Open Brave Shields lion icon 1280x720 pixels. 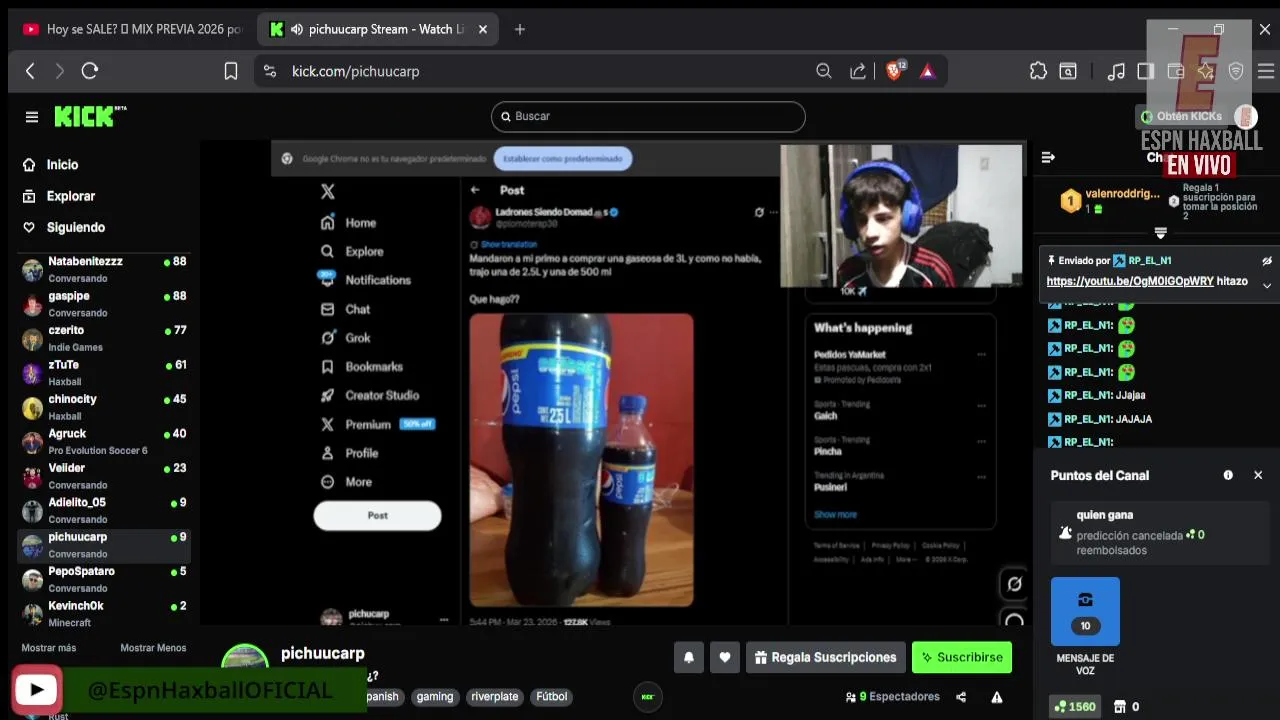[x=895, y=70]
